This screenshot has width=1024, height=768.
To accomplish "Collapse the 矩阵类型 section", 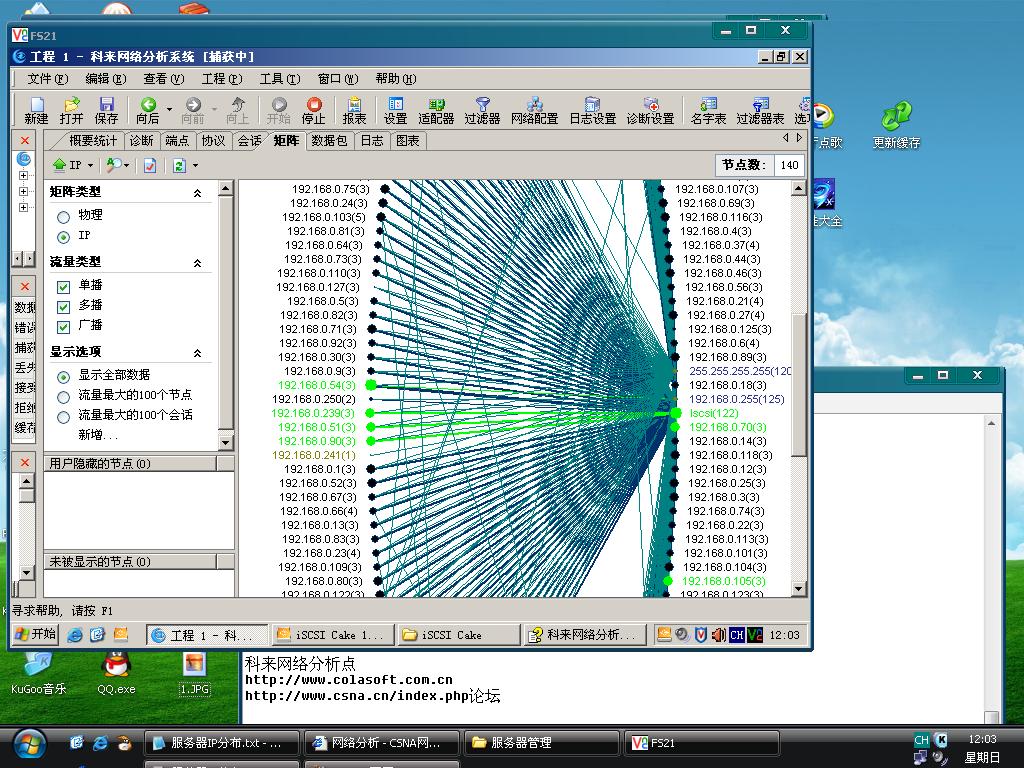I will (x=197, y=192).
